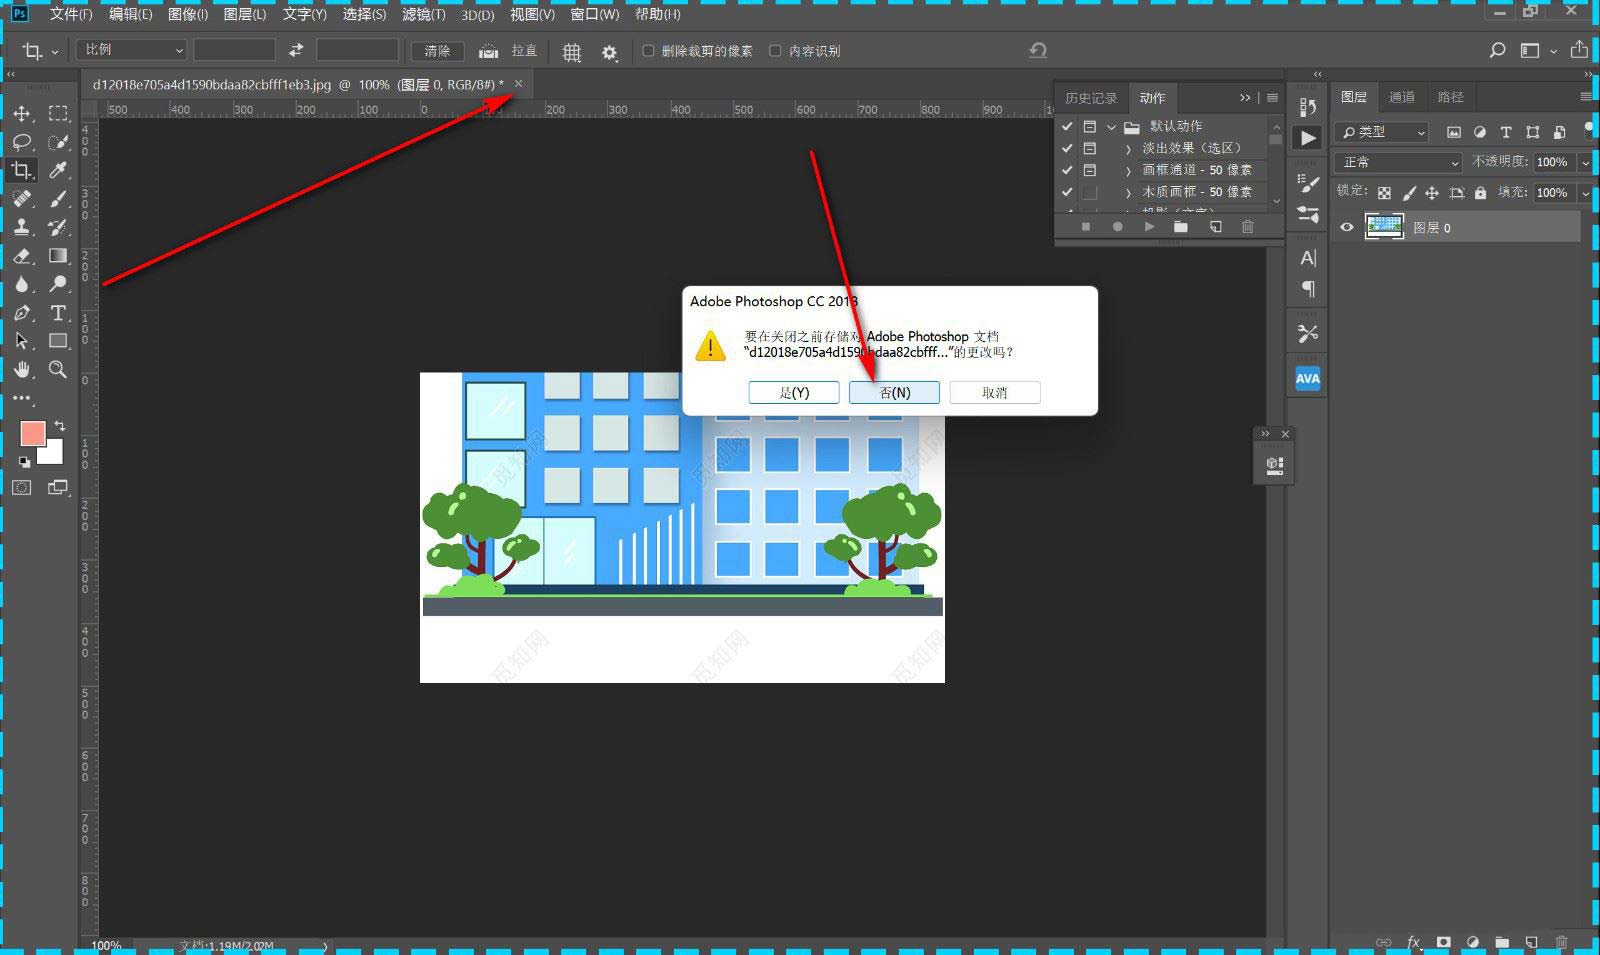
Task: Click the foreground color swatch
Action: (x=33, y=433)
